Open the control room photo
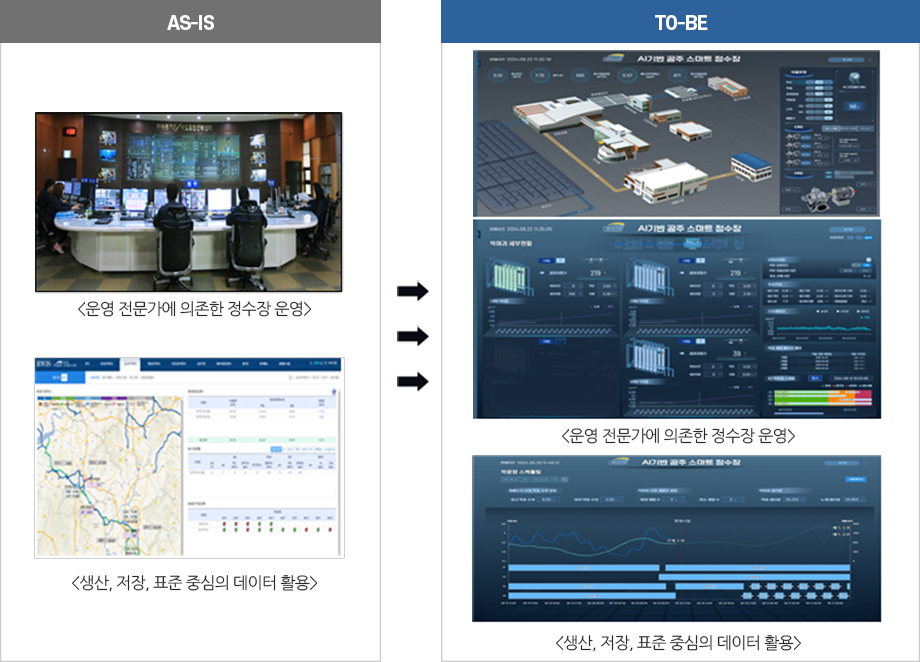Screen dimensions: 920x662 pyautogui.click(x=189, y=201)
